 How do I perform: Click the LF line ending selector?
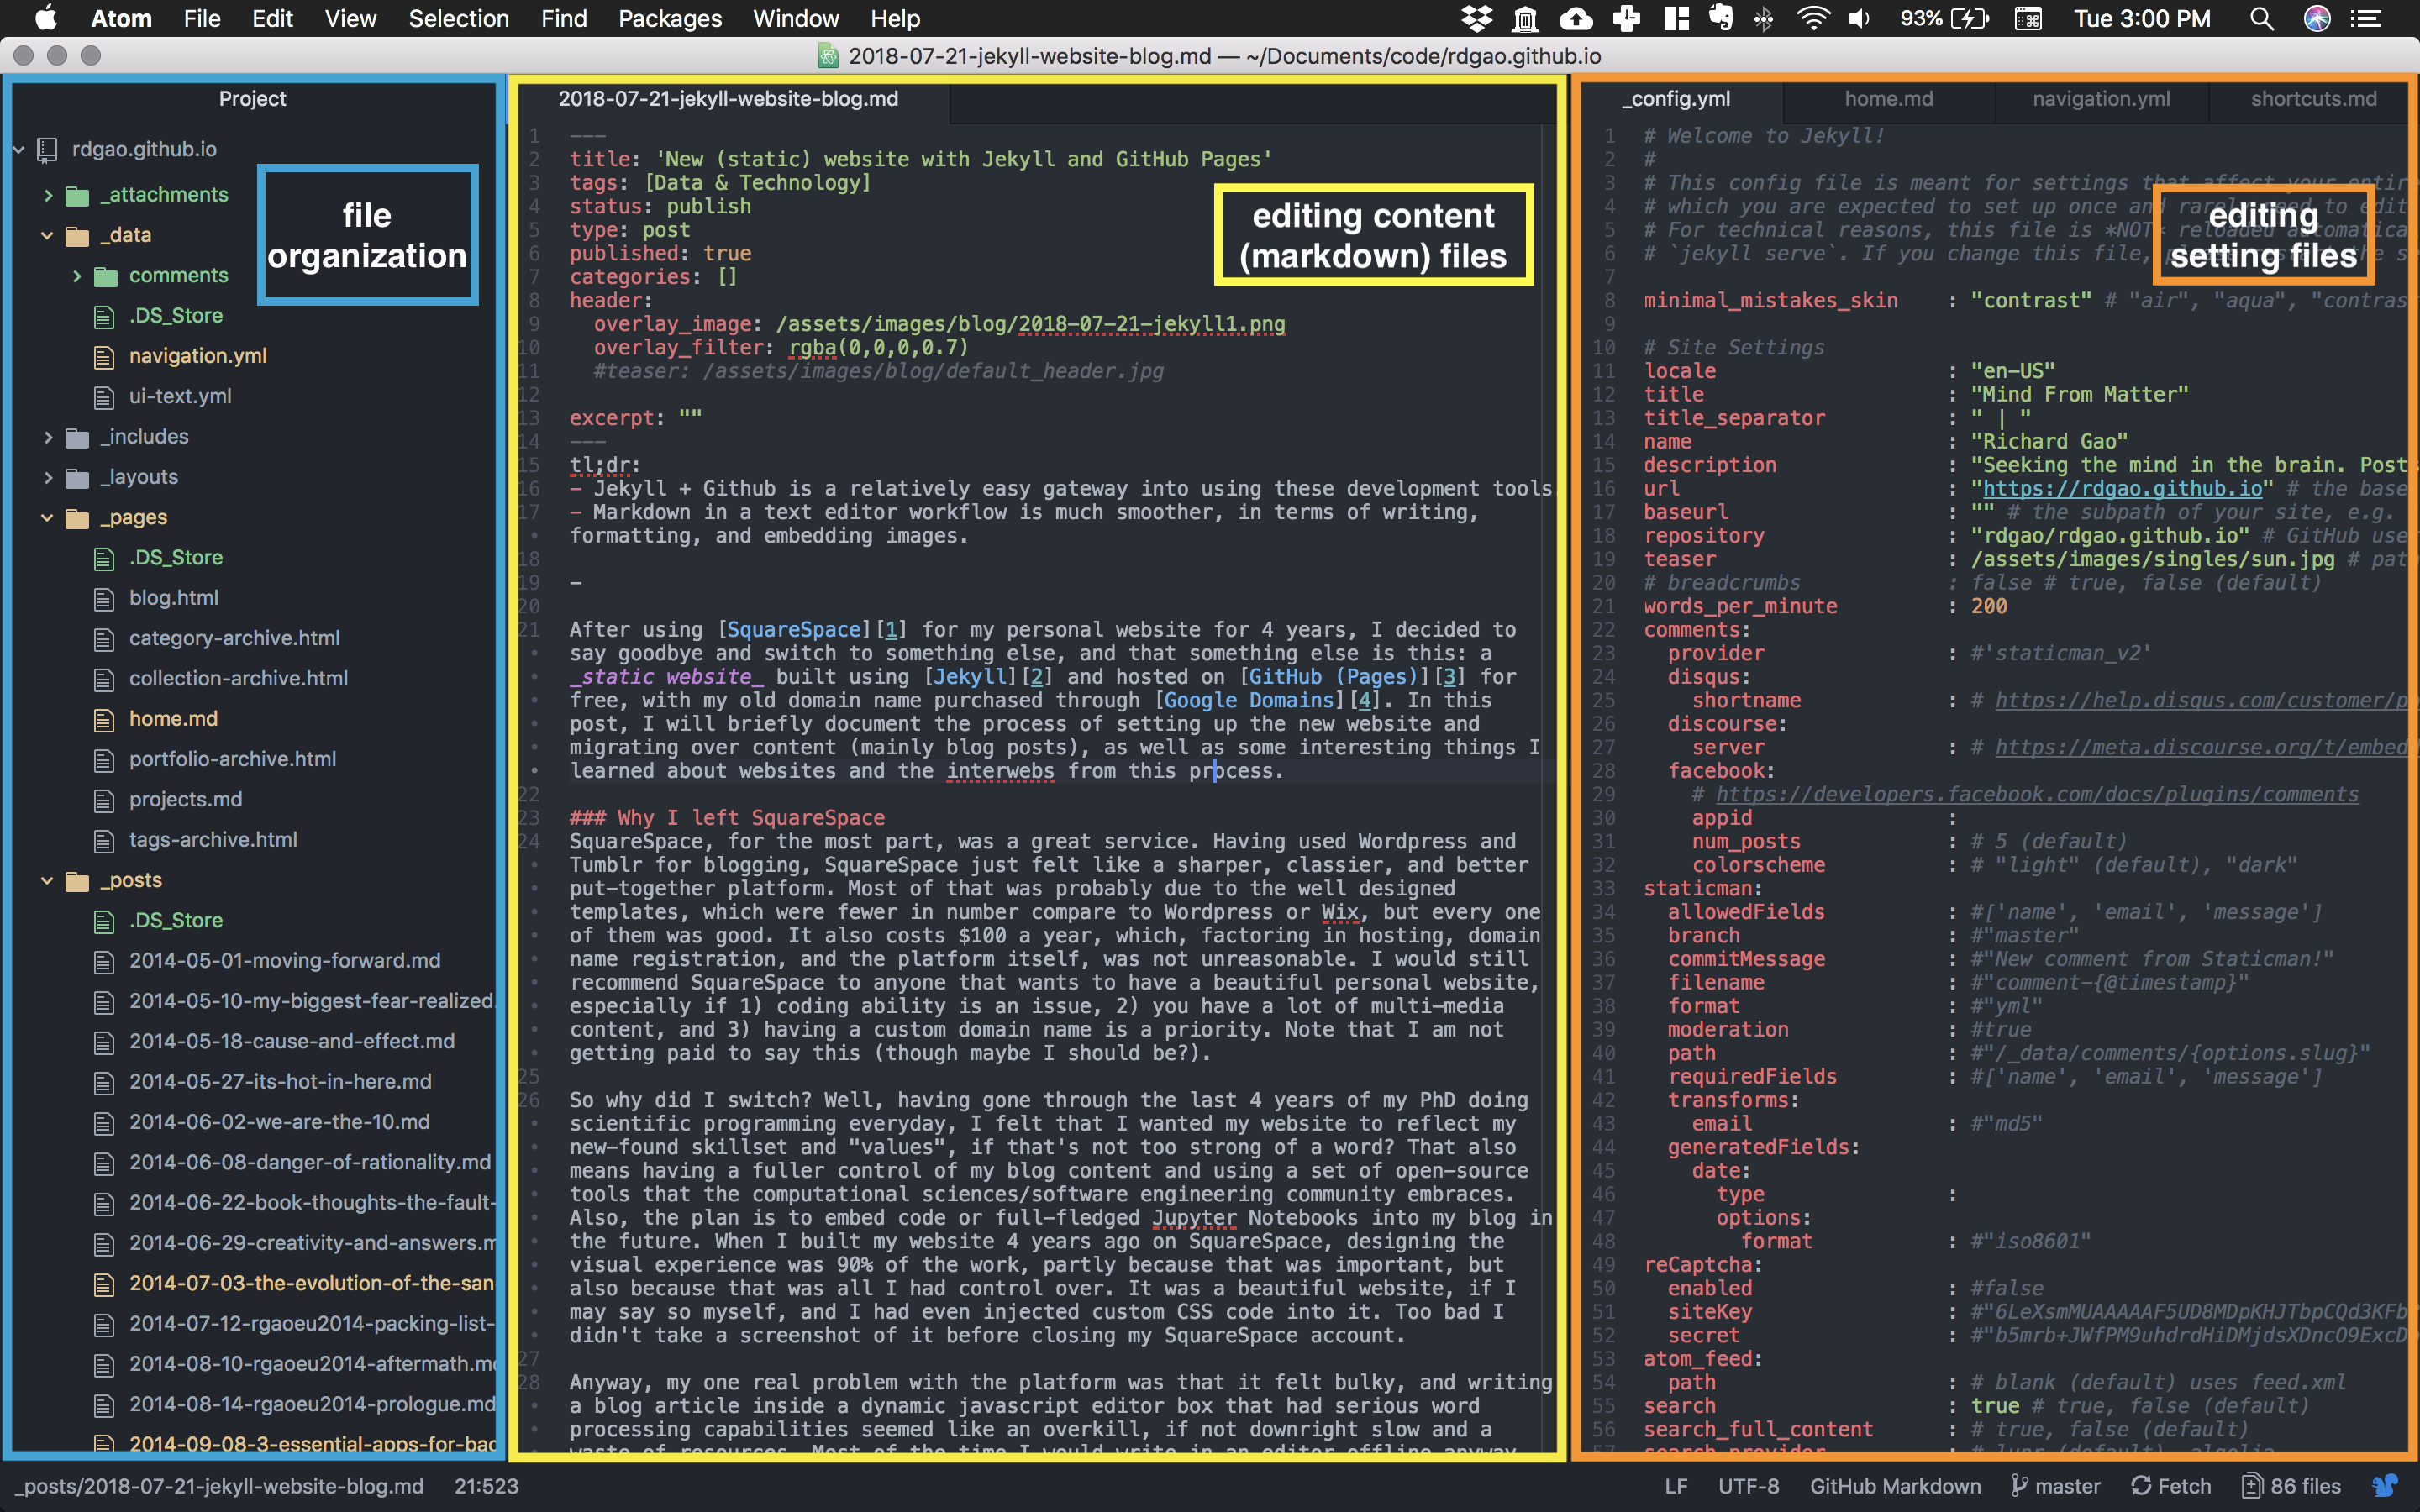[1676, 1486]
